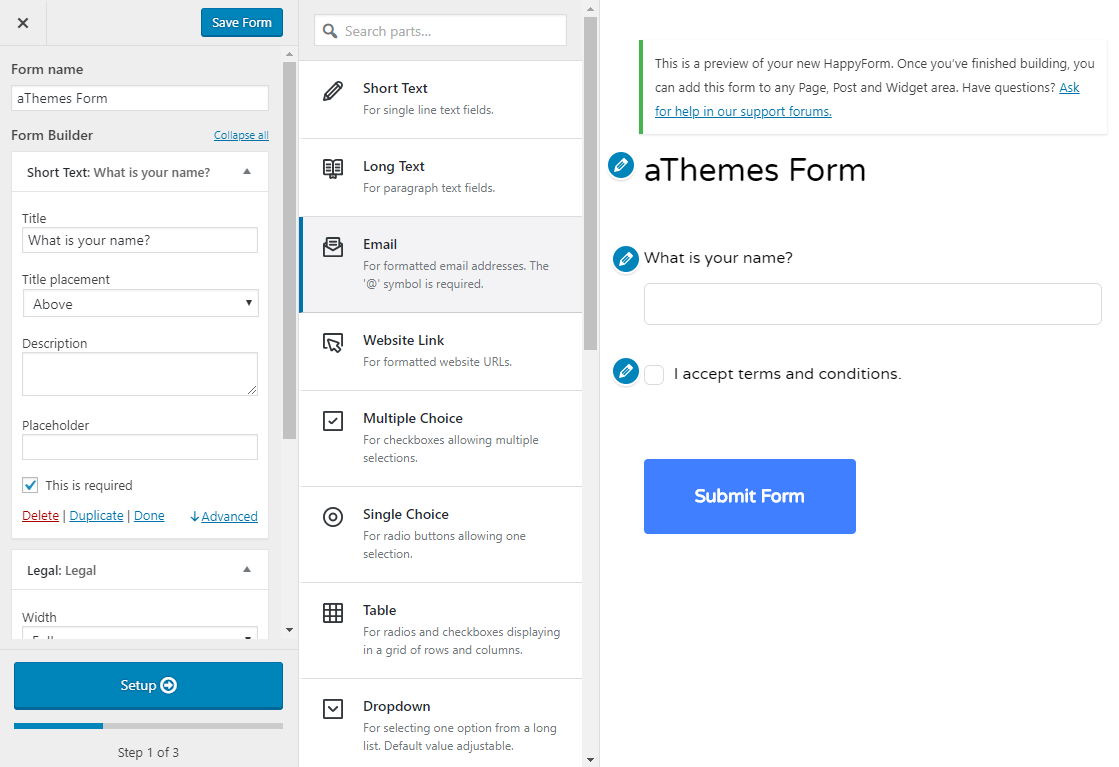Click the edit pencil beside form title

(x=621, y=165)
